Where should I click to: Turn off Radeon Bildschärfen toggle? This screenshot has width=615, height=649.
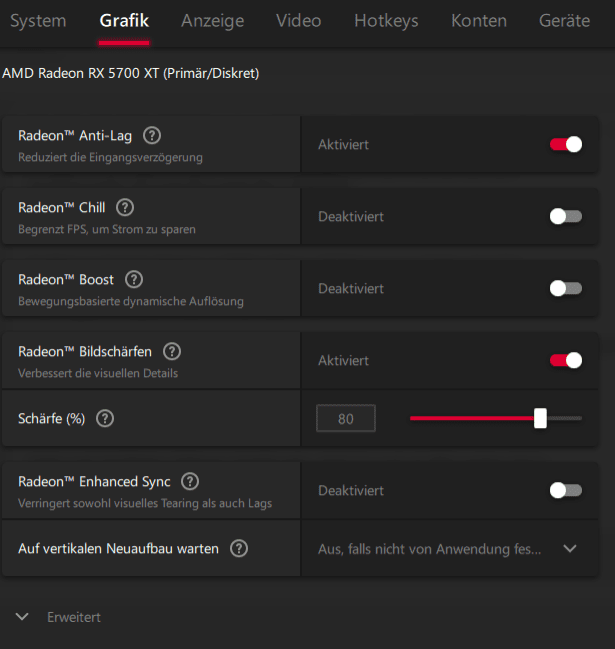point(566,361)
